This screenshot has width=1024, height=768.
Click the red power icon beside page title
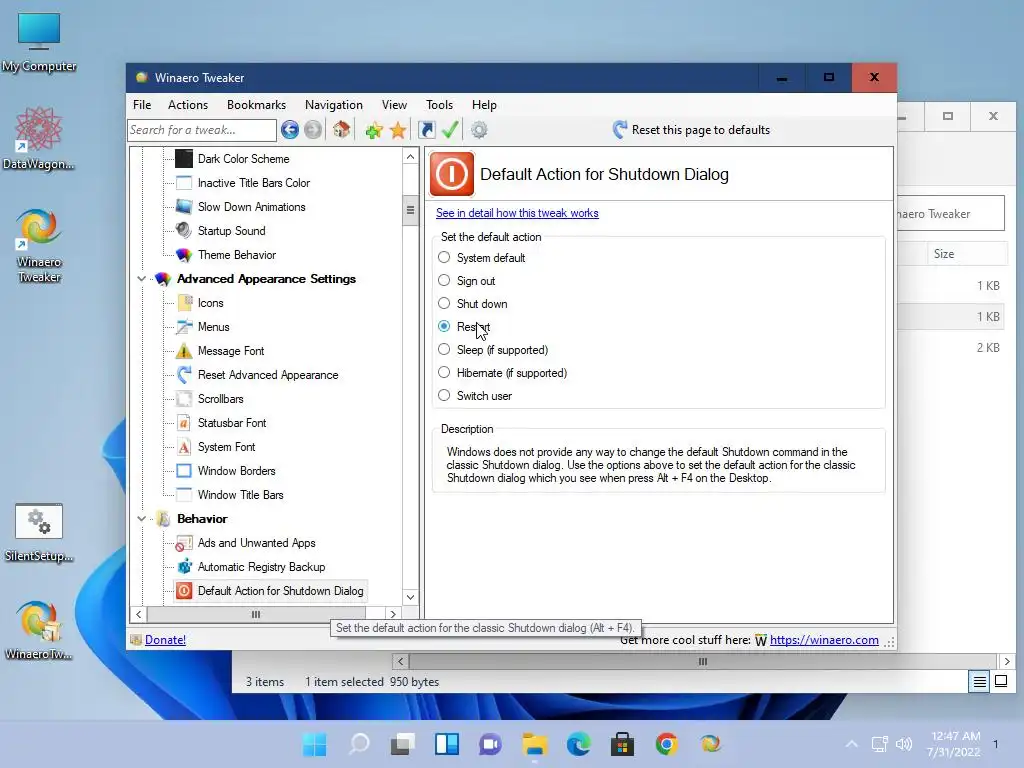tap(451, 174)
